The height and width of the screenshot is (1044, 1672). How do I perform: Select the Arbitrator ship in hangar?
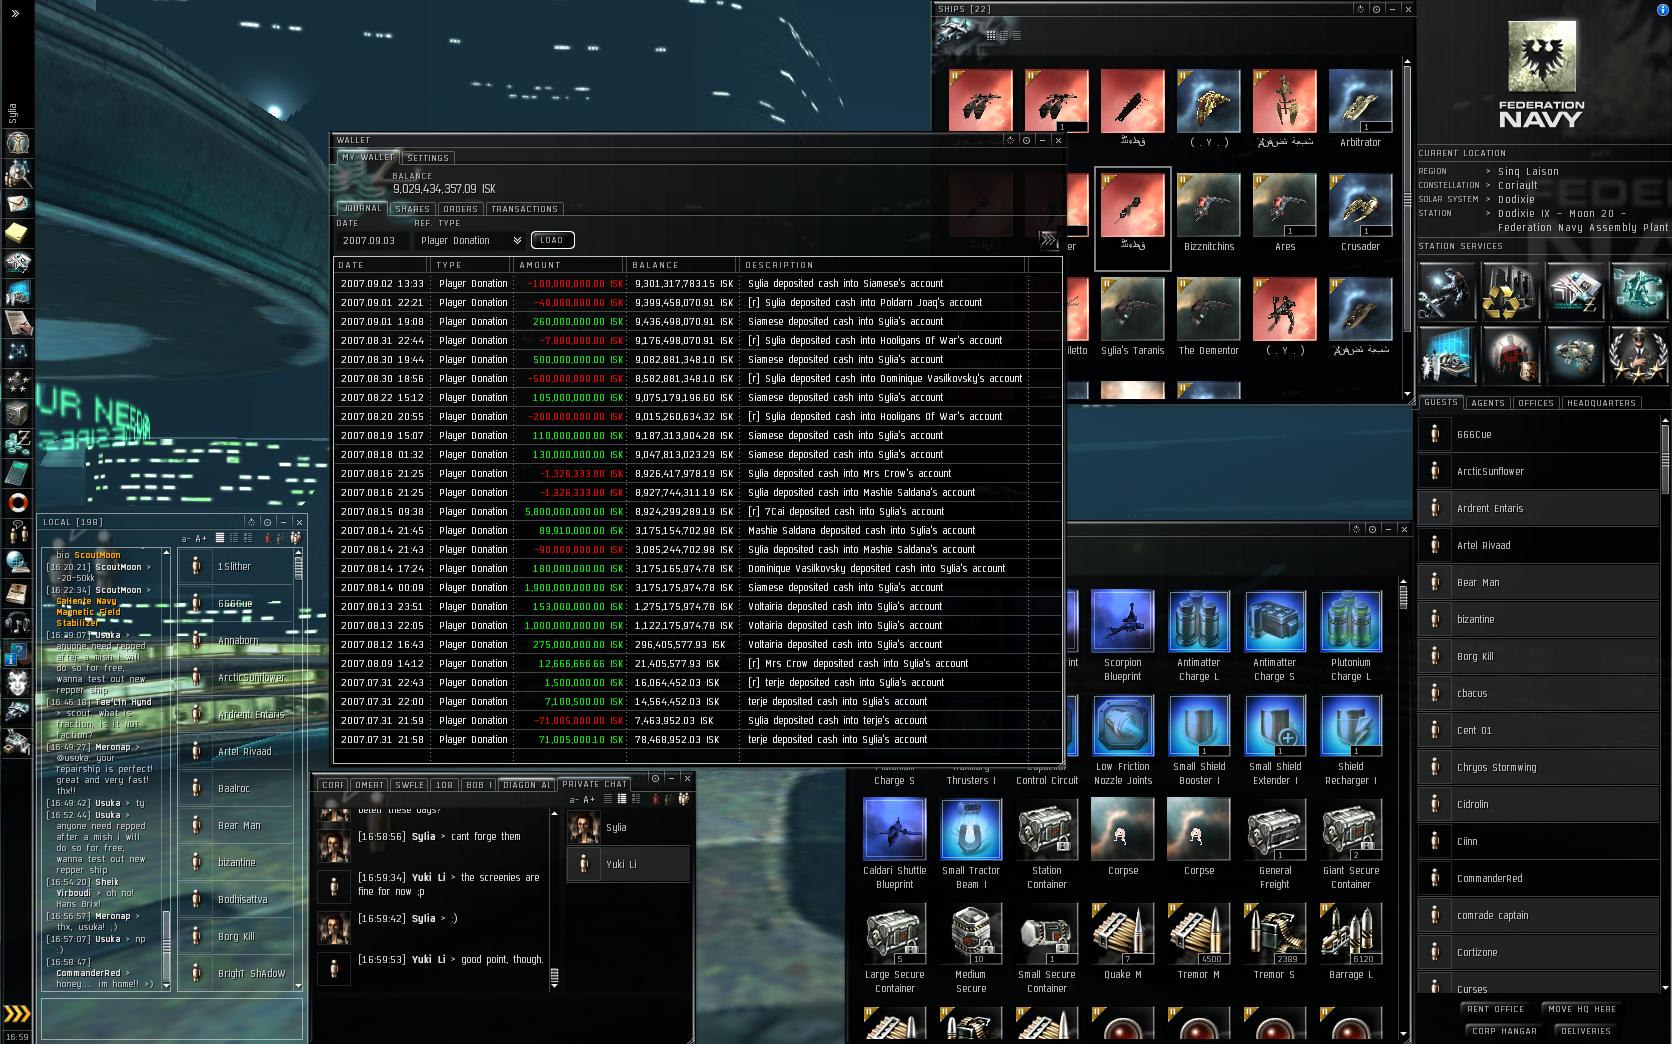coord(1360,109)
